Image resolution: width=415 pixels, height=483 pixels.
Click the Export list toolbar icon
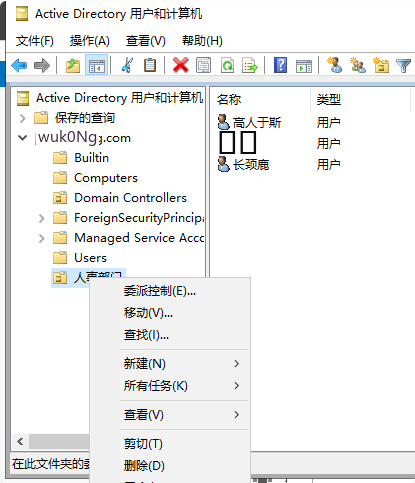(250, 65)
